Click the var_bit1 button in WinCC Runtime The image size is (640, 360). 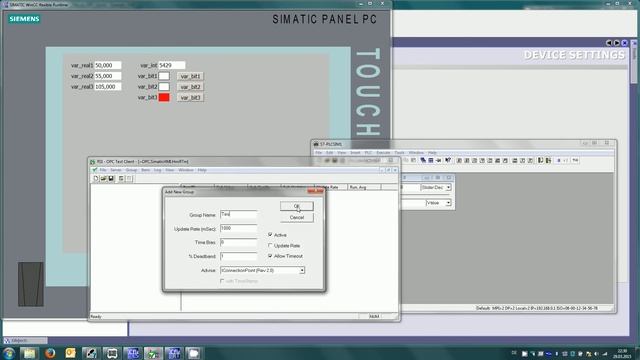[191, 76]
